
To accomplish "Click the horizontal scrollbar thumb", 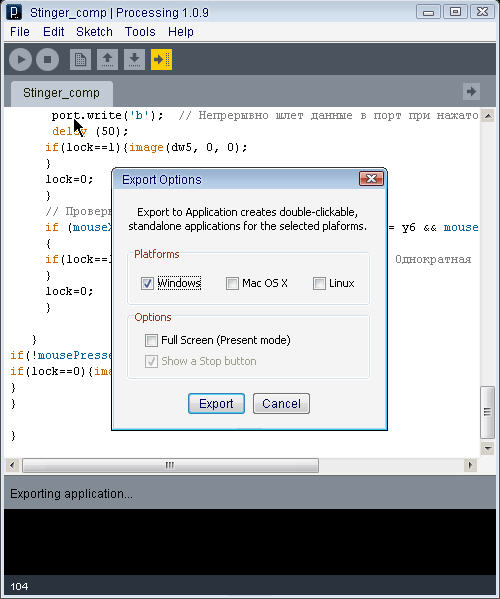I will 170,465.
